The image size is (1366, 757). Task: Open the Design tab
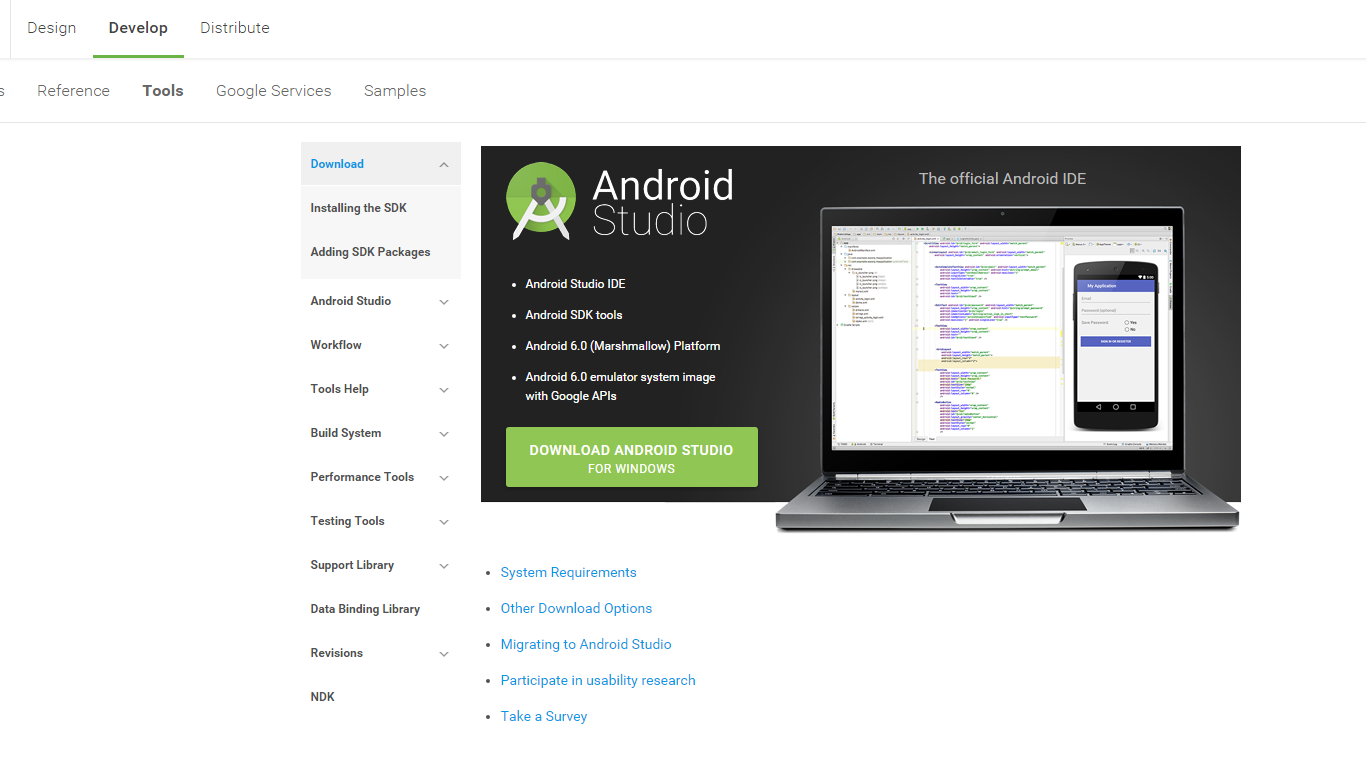[x=52, y=28]
